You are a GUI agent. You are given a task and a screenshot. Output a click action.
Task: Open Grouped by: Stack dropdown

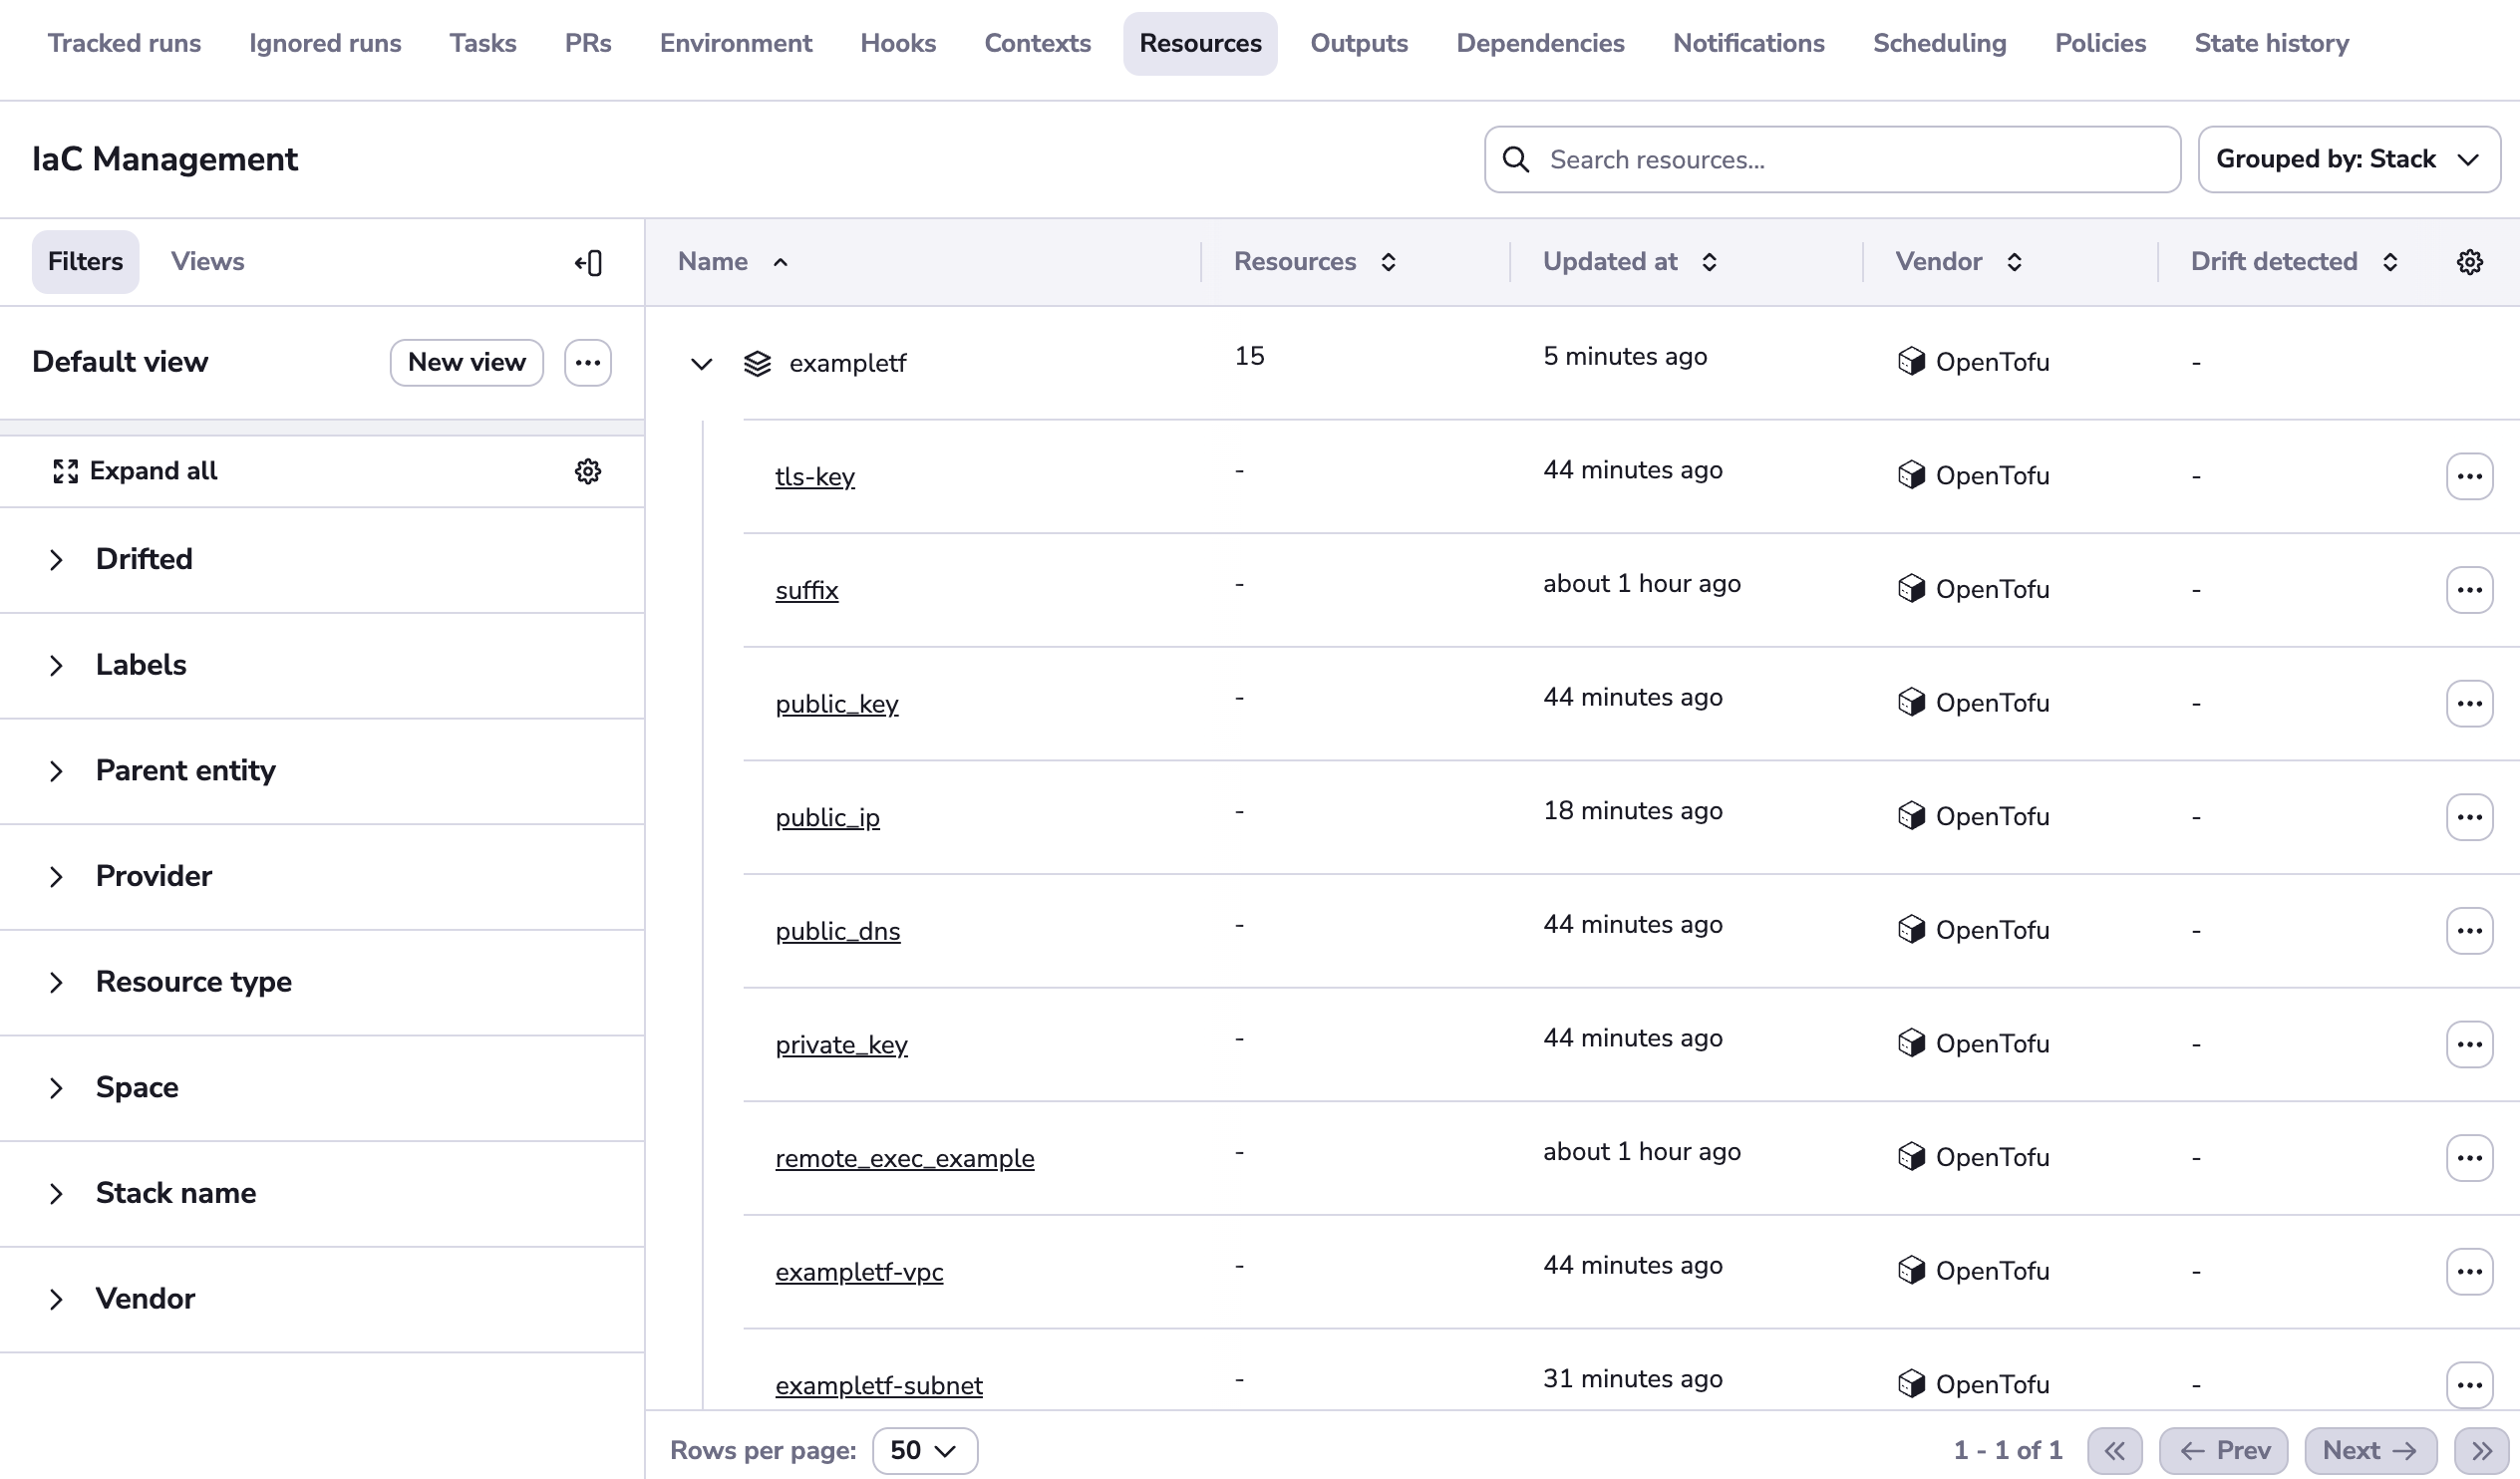pos(2348,159)
